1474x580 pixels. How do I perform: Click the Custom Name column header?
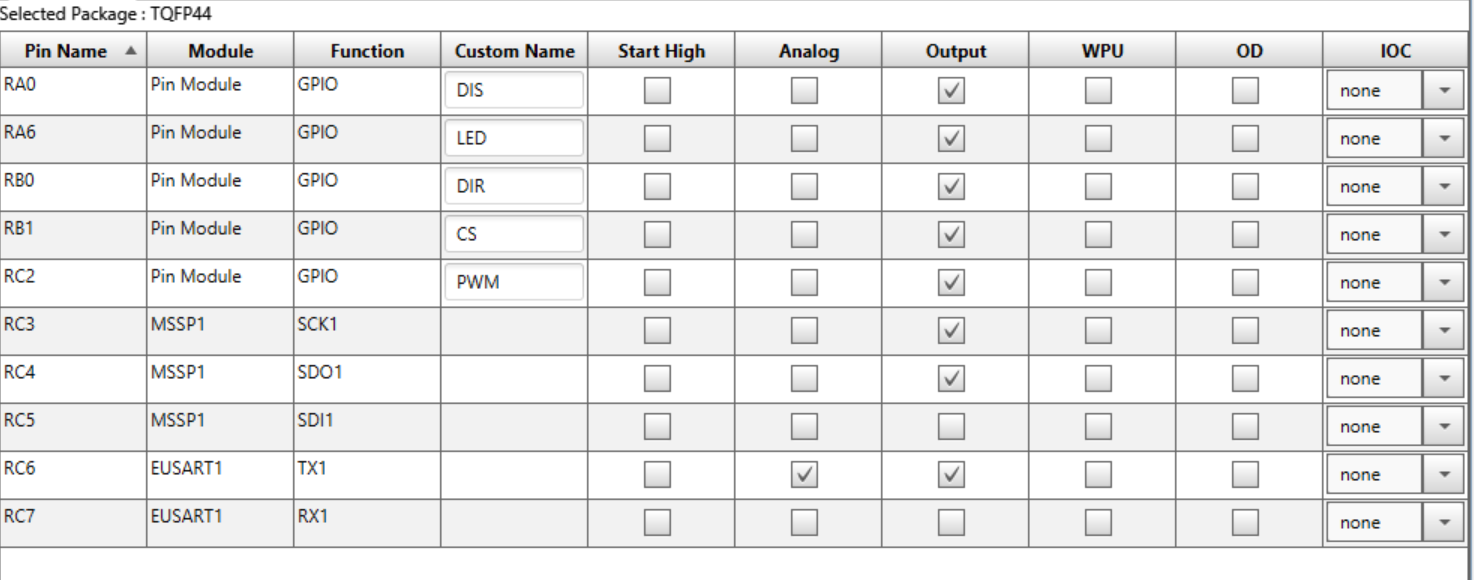(x=514, y=51)
